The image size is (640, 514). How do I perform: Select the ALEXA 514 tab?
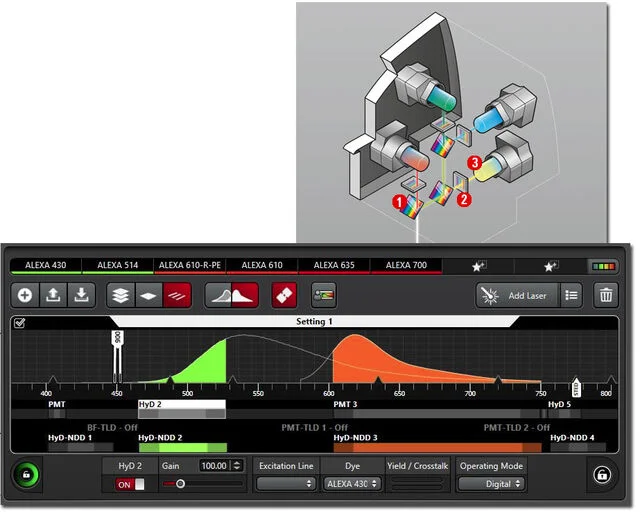click(117, 266)
